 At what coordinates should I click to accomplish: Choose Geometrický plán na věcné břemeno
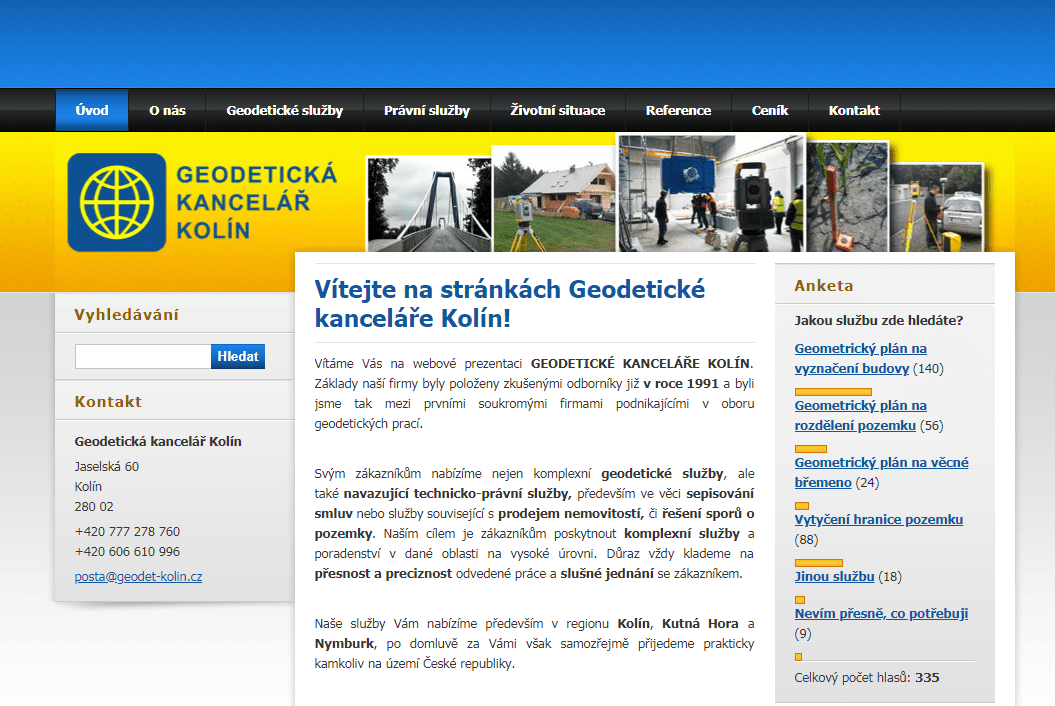point(881,472)
